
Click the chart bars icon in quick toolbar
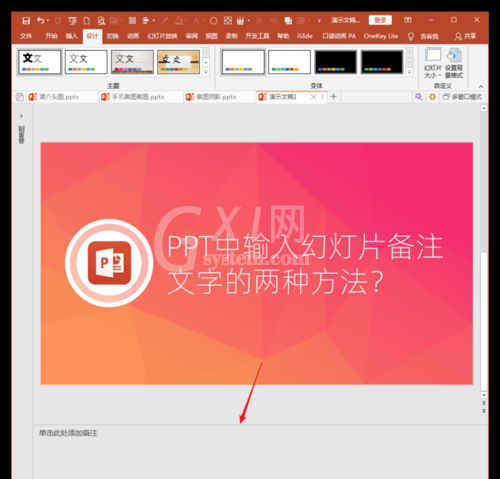[x=240, y=21]
